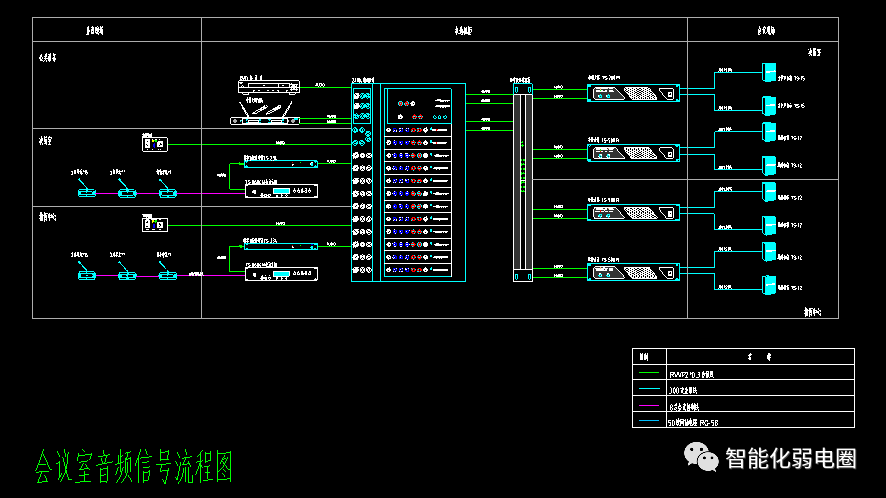Screen dimensions: 886x498
Task: Click the wall panel symbol in the bottom room row
Action: point(154,224)
